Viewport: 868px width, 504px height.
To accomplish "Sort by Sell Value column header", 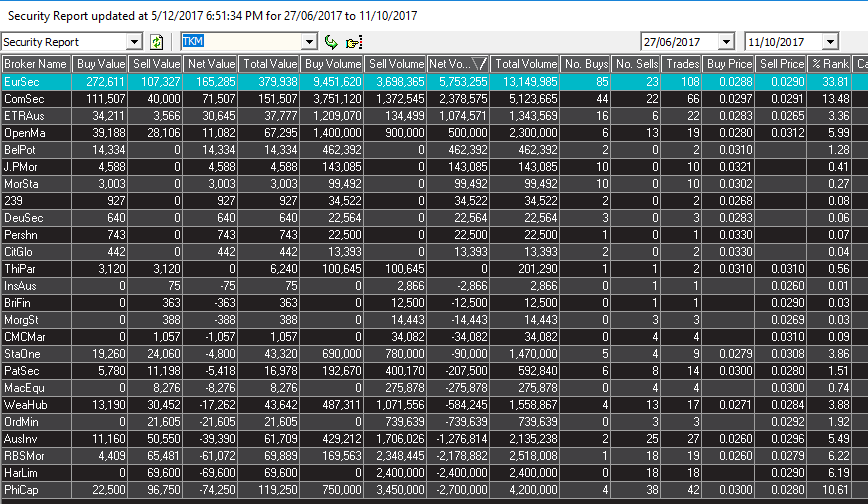I will (x=156, y=64).
